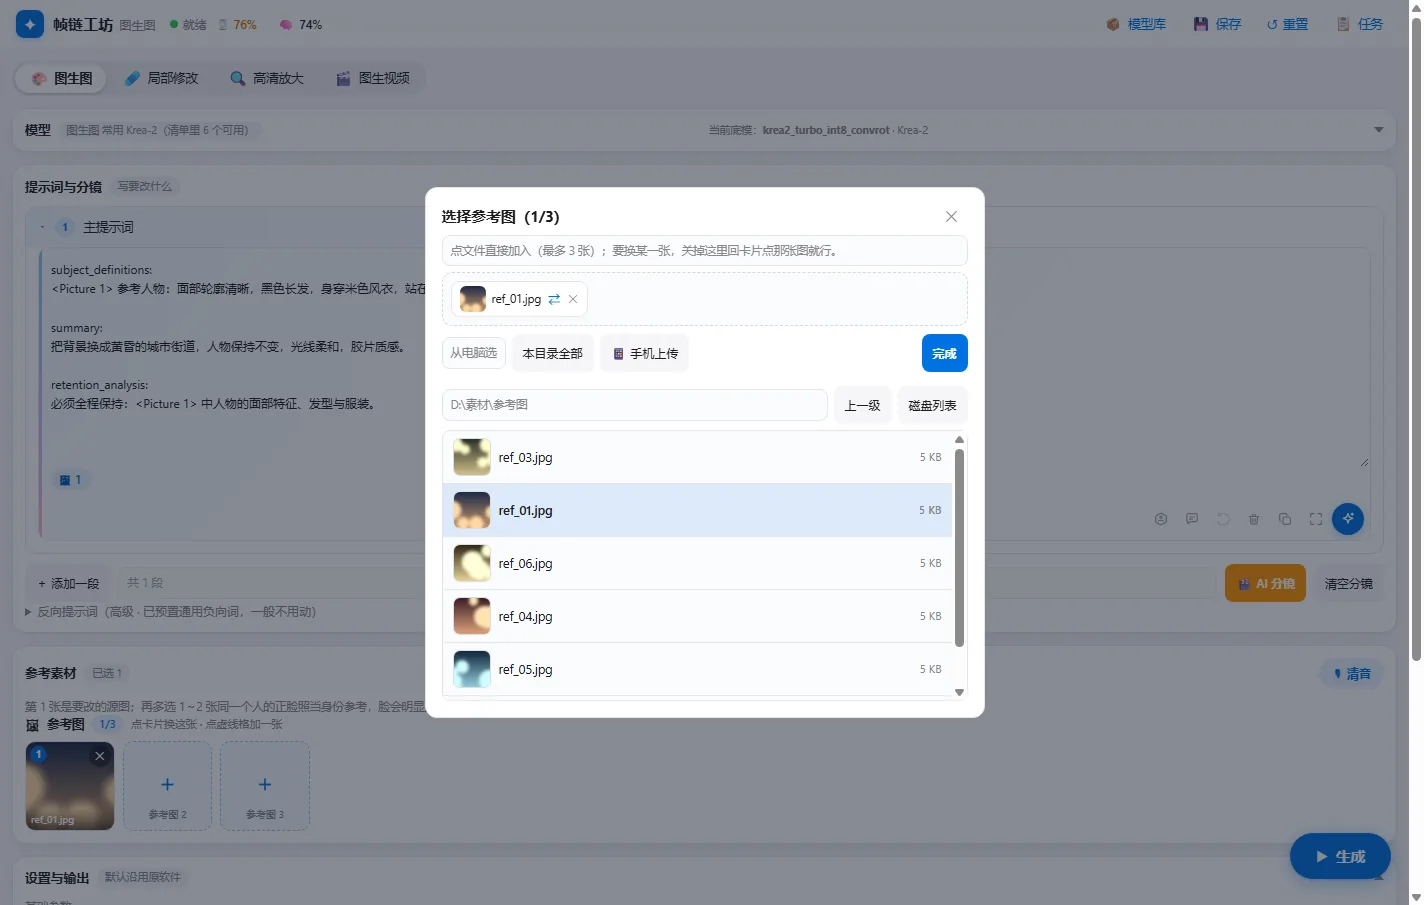Add image in 参考图 2 slot

167,786
